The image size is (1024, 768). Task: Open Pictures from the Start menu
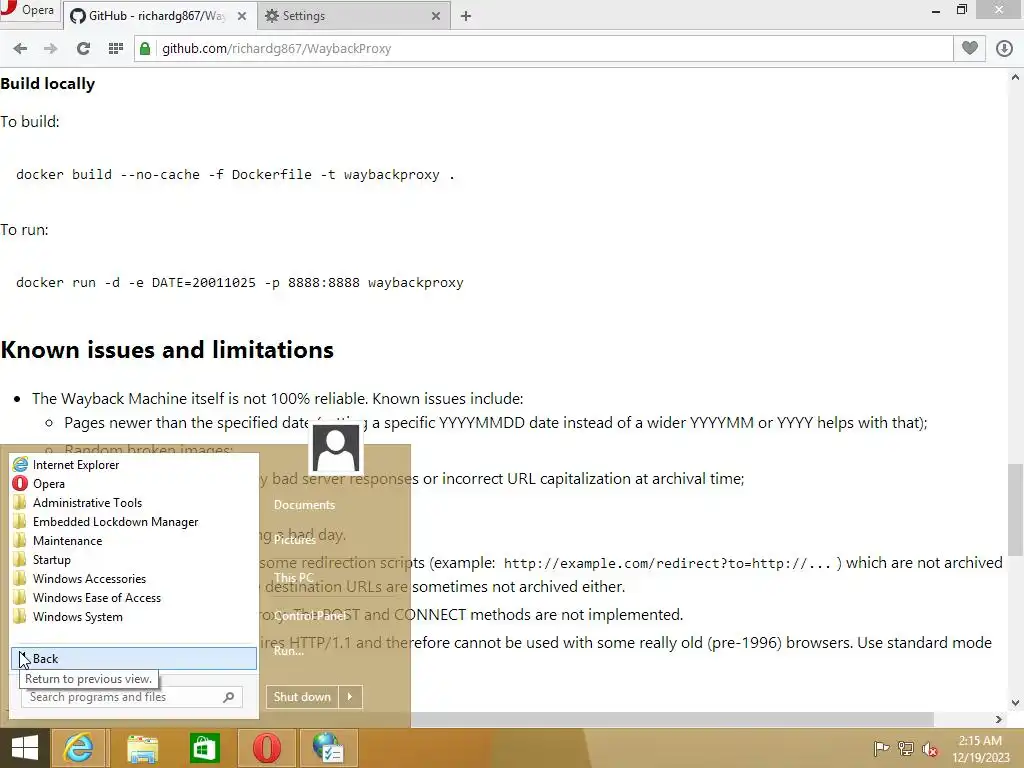point(295,540)
